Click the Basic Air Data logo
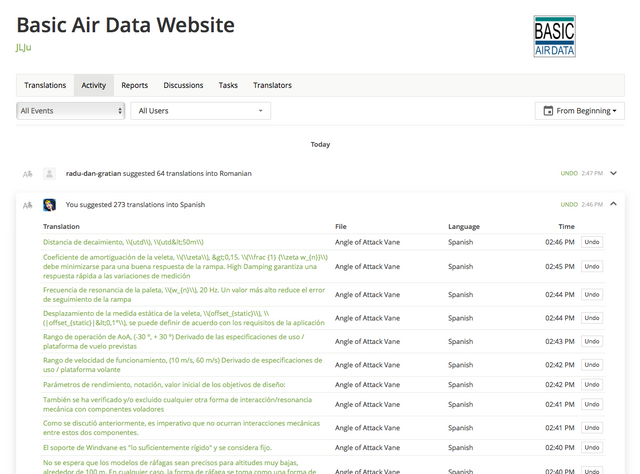This screenshot has width=640, height=474. click(554, 36)
